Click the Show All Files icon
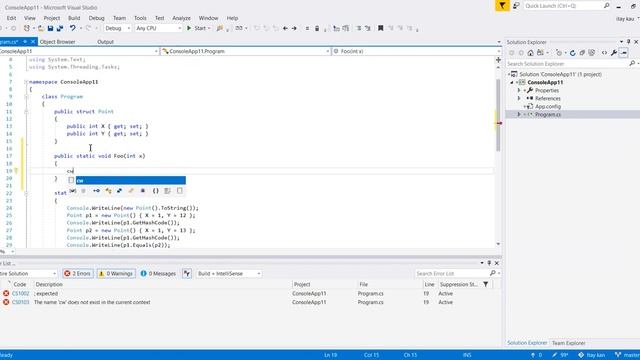Image resolution: width=640 pixels, height=360 pixels. (x=591, y=53)
